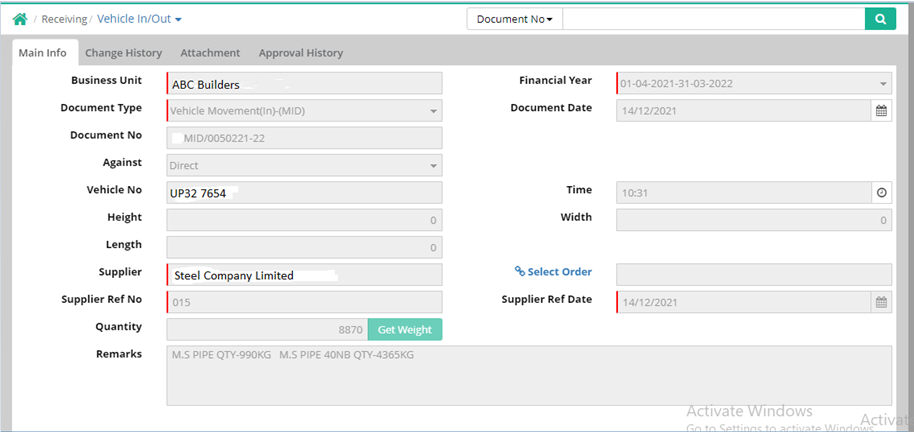Viewport: 914px width, 432px height.
Task: Click the Vehicle No field
Action: [x=304, y=193]
